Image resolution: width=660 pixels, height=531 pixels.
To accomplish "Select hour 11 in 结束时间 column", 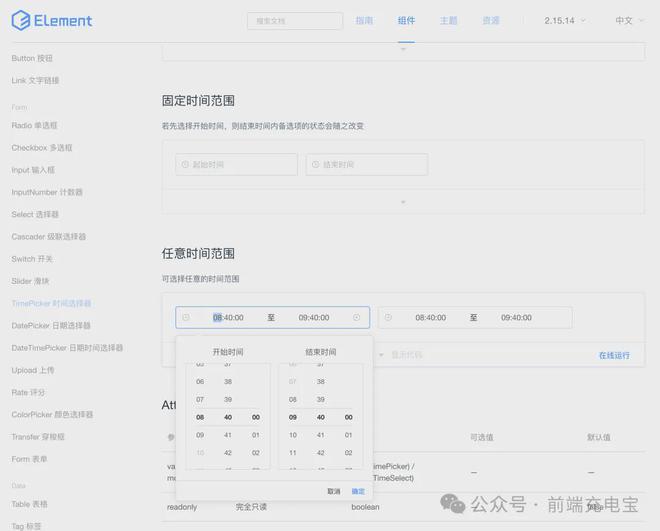I will click(x=293, y=453).
